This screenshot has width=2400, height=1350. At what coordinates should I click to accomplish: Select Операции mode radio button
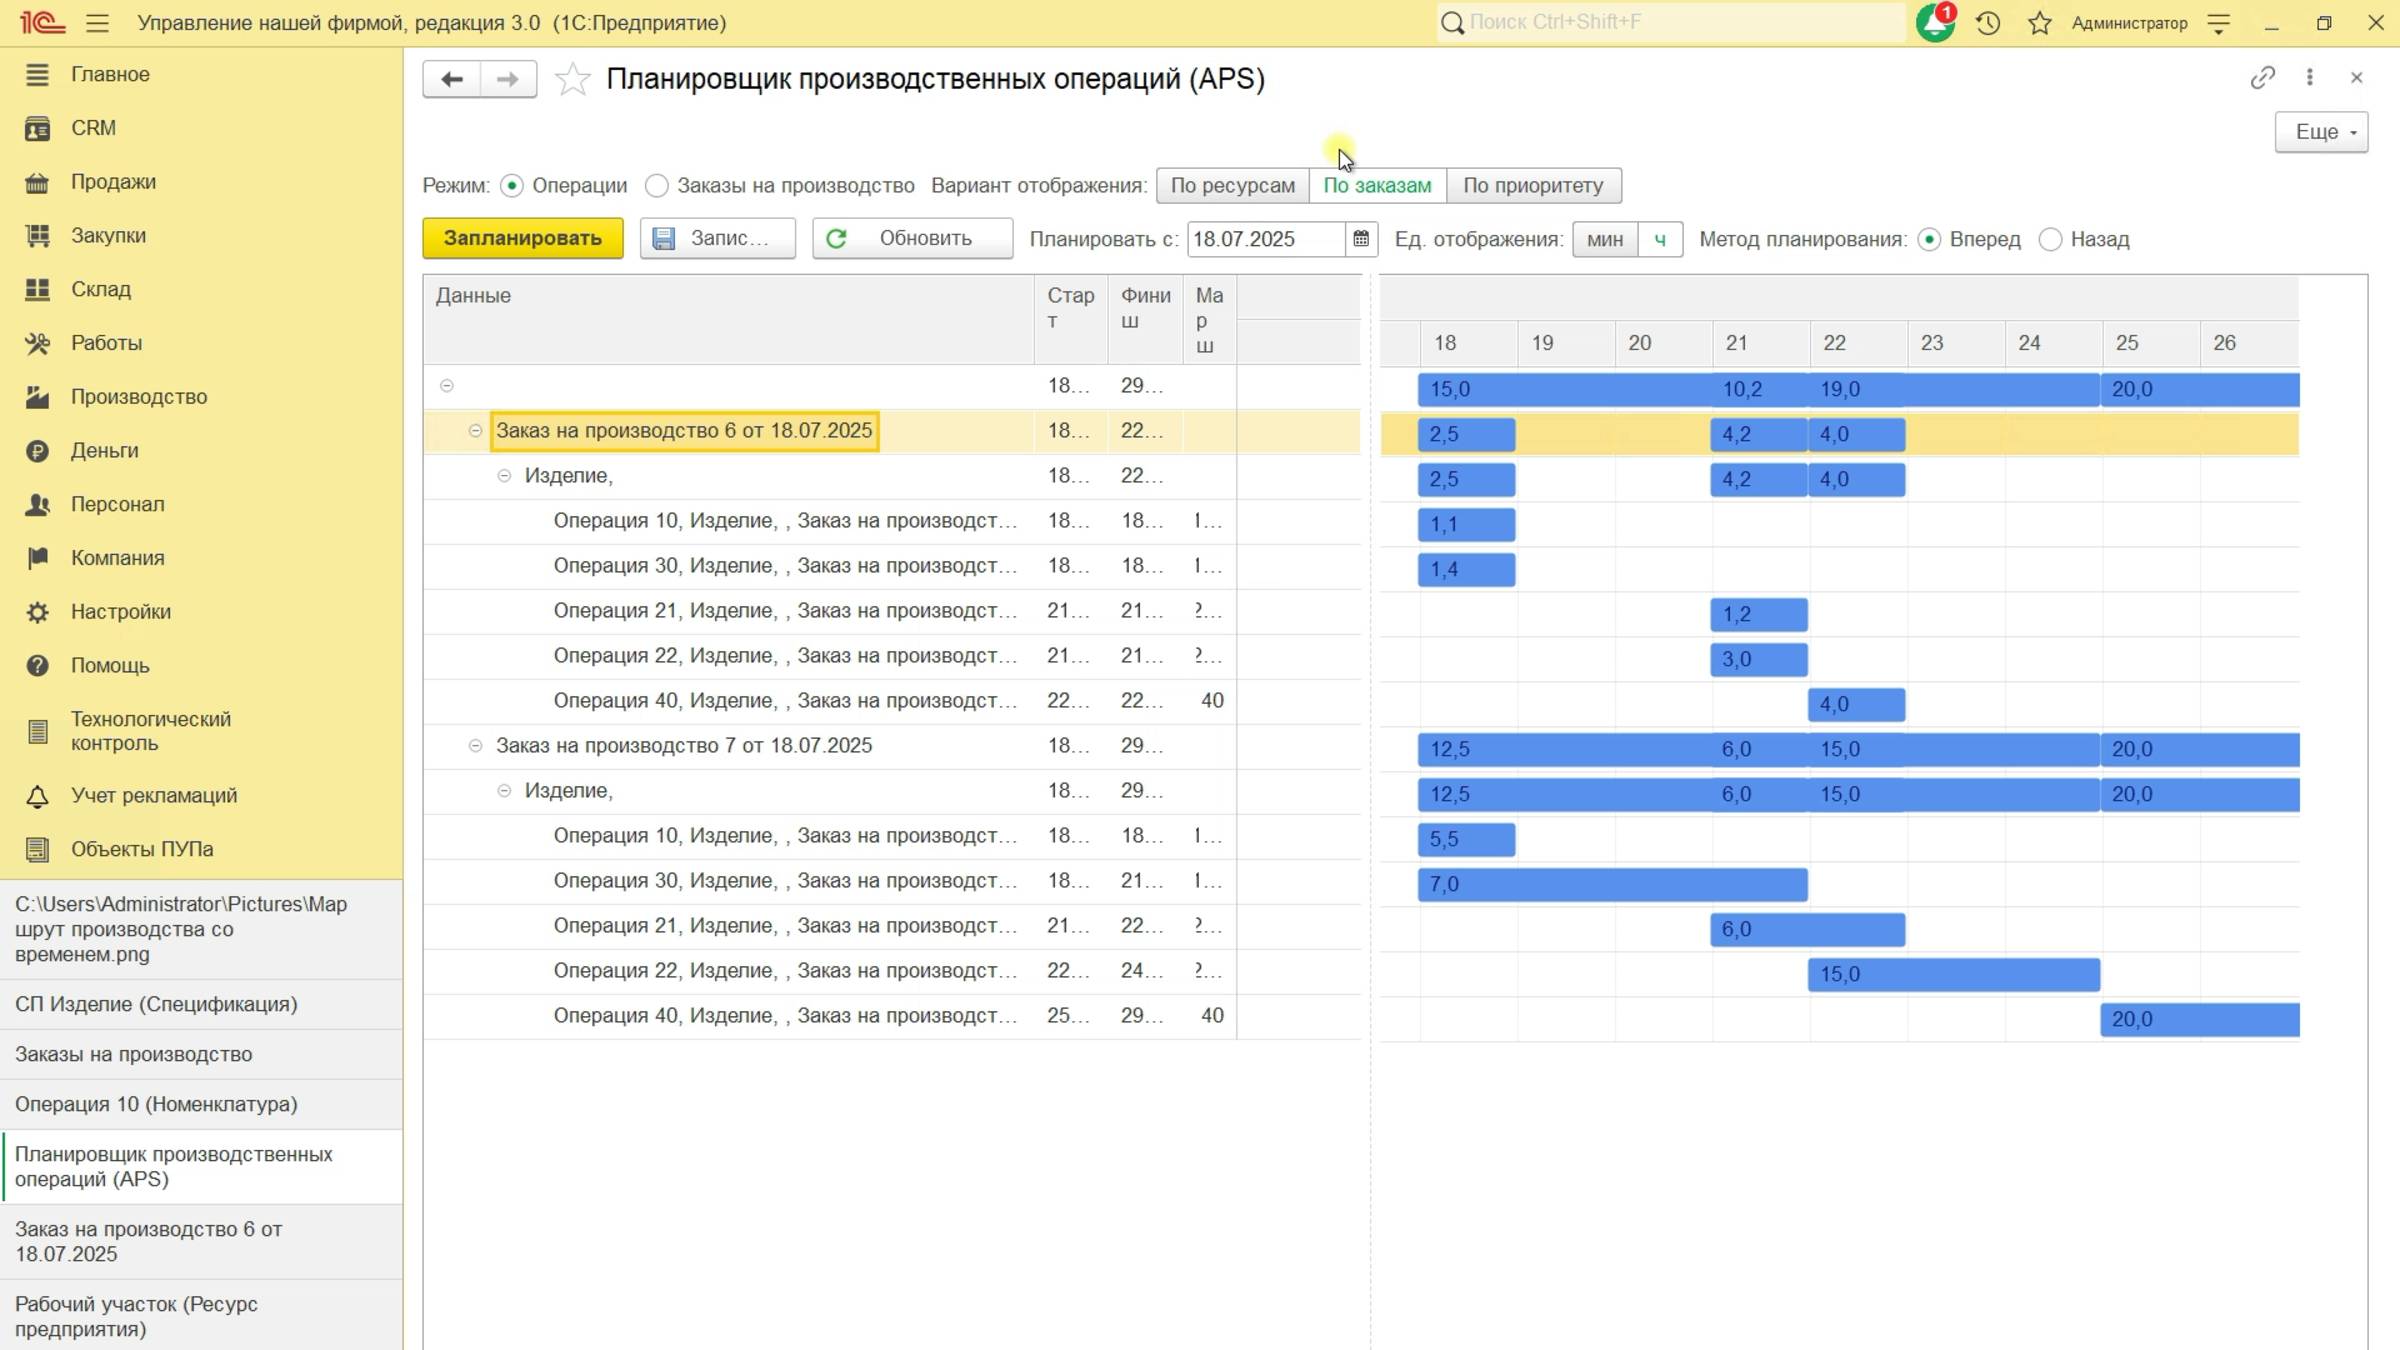pyautogui.click(x=512, y=186)
